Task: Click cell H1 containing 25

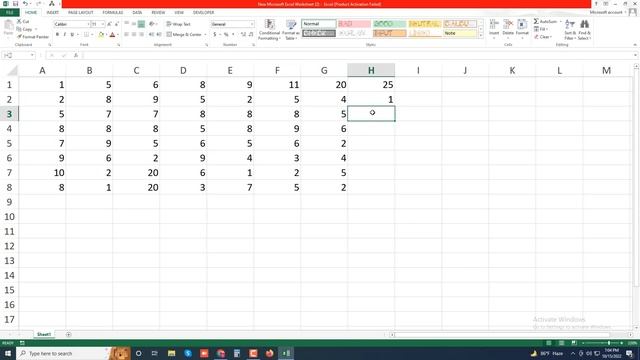Action: pyautogui.click(x=371, y=84)
